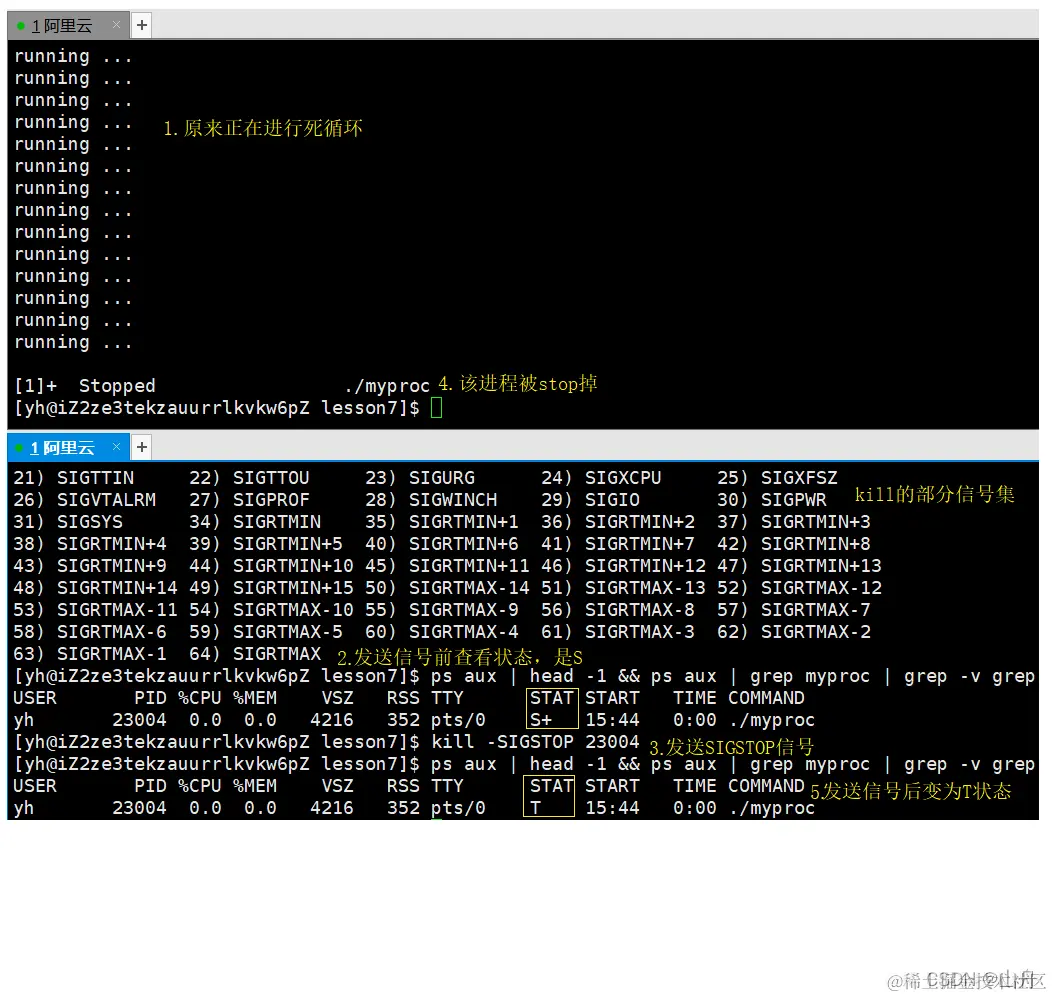Close the lower terminal's 阿里云 tab

pos(116,447)
